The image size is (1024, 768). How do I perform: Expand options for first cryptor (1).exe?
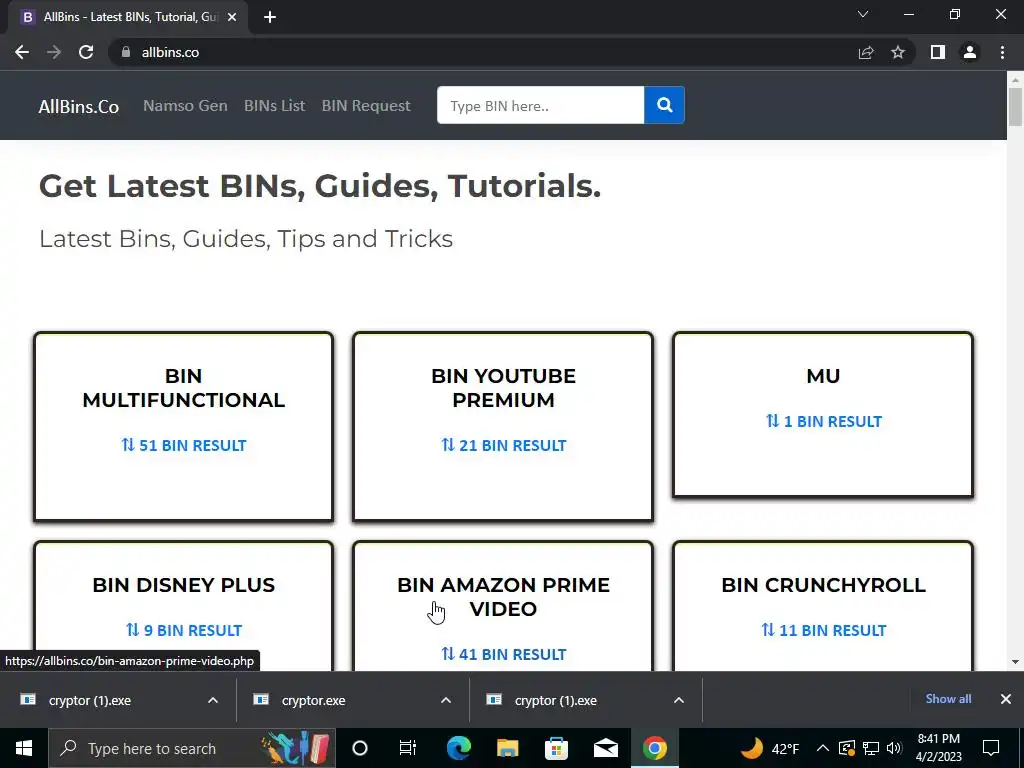(213, 700)
